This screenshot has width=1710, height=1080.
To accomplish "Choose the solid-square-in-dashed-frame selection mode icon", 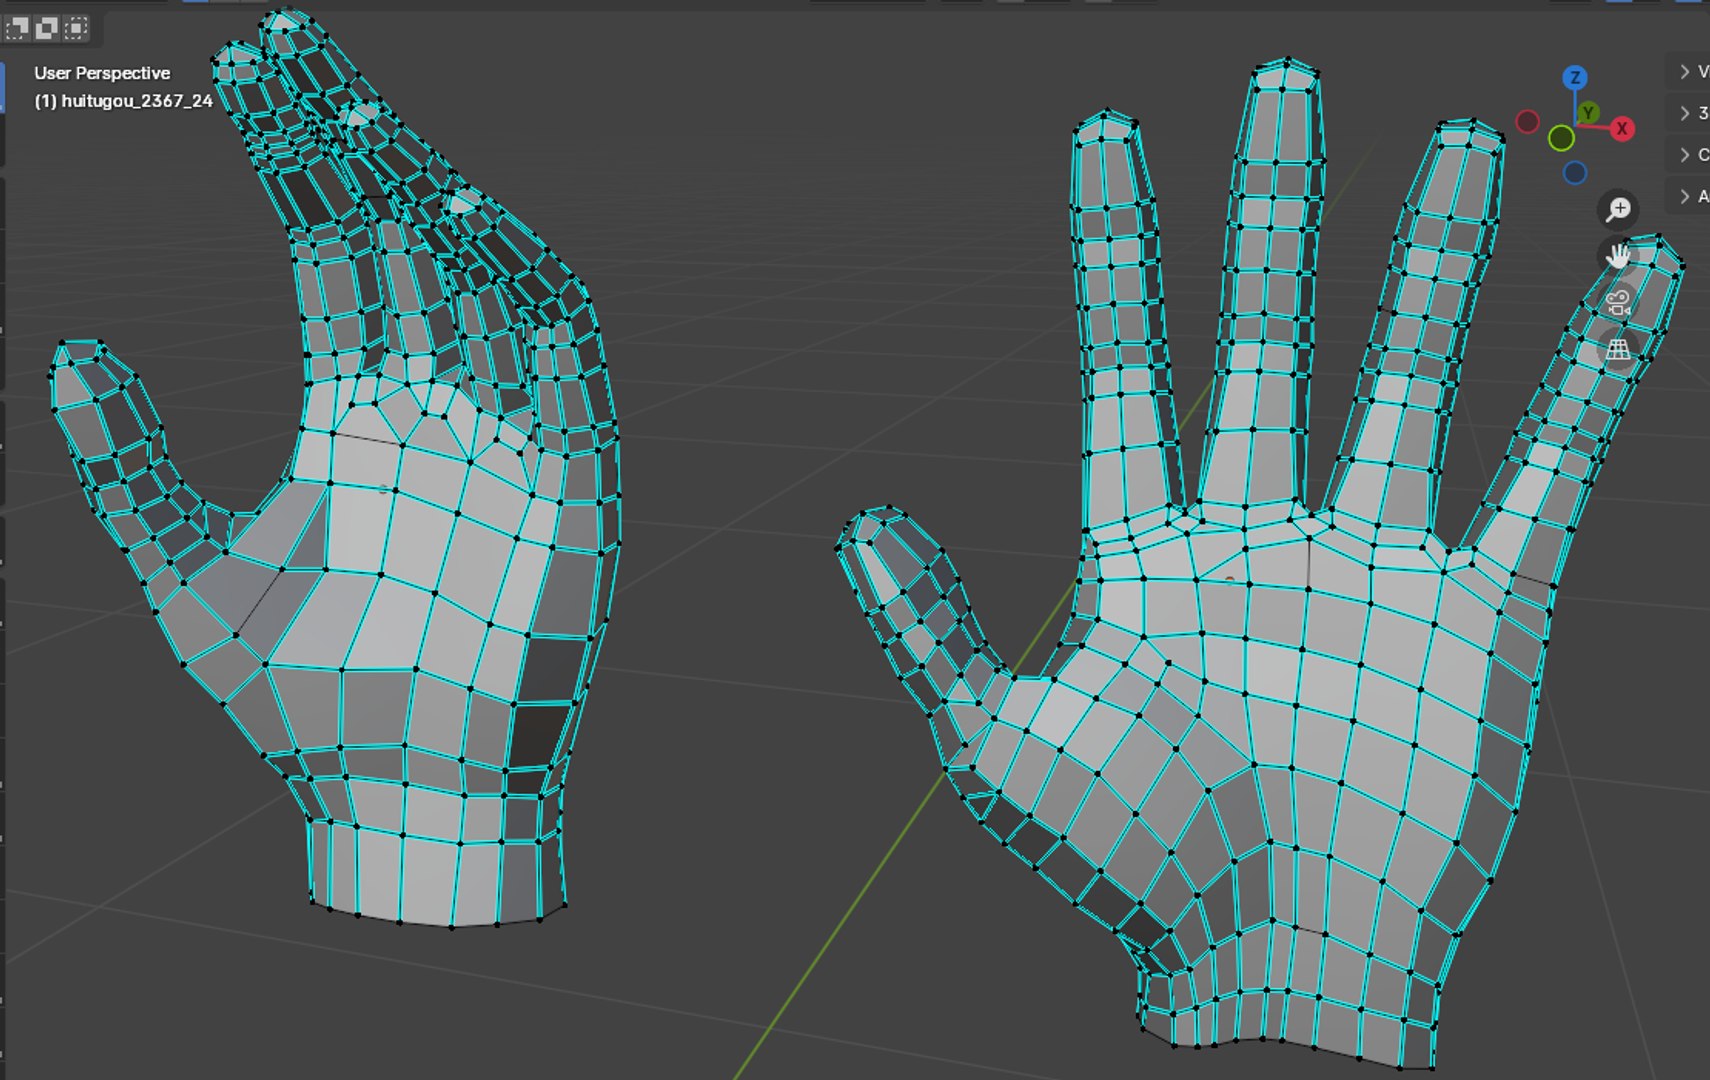I will [x=76, y=29].
